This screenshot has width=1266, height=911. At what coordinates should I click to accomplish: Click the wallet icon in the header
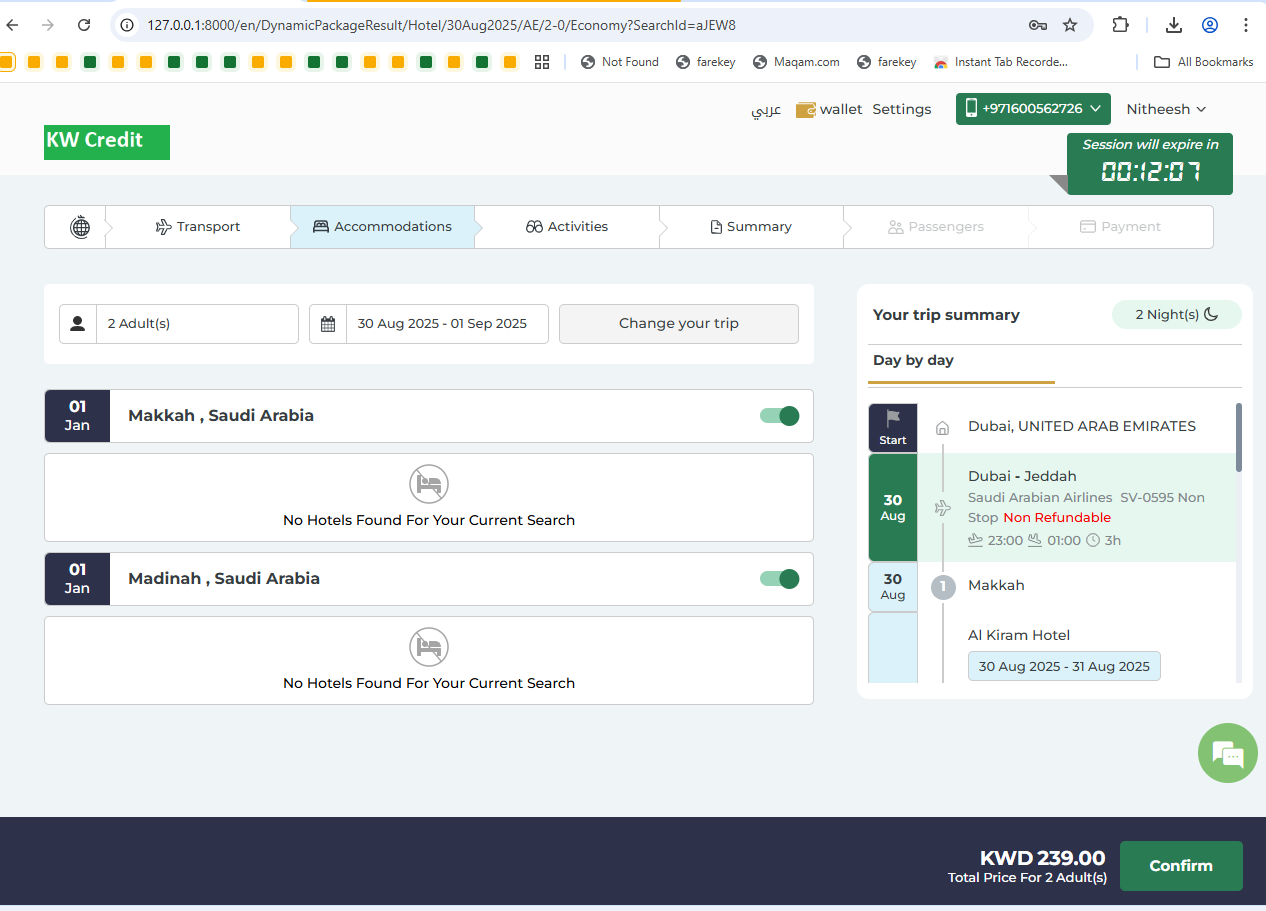[x=806, y=110]
